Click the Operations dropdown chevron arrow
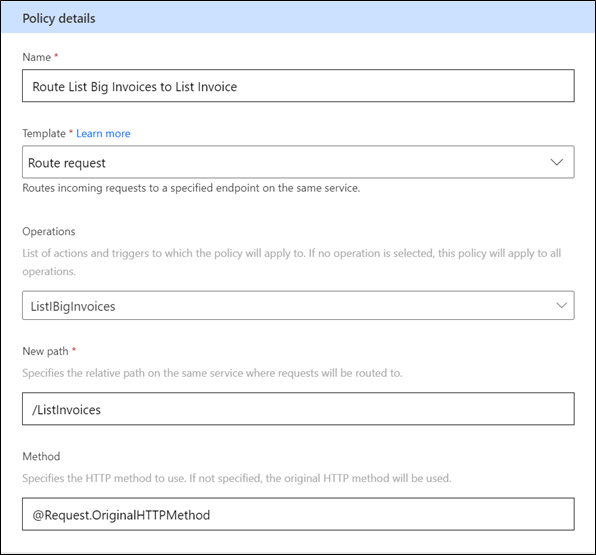The image size is (596, 555). [561, 305]
